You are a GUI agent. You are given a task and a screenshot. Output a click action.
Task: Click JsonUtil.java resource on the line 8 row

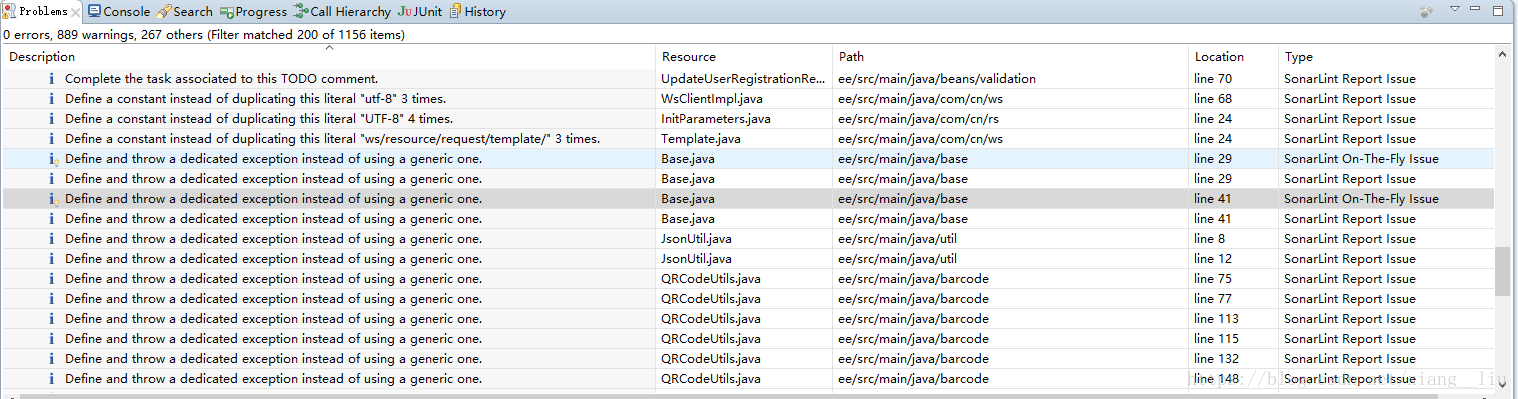745,239
